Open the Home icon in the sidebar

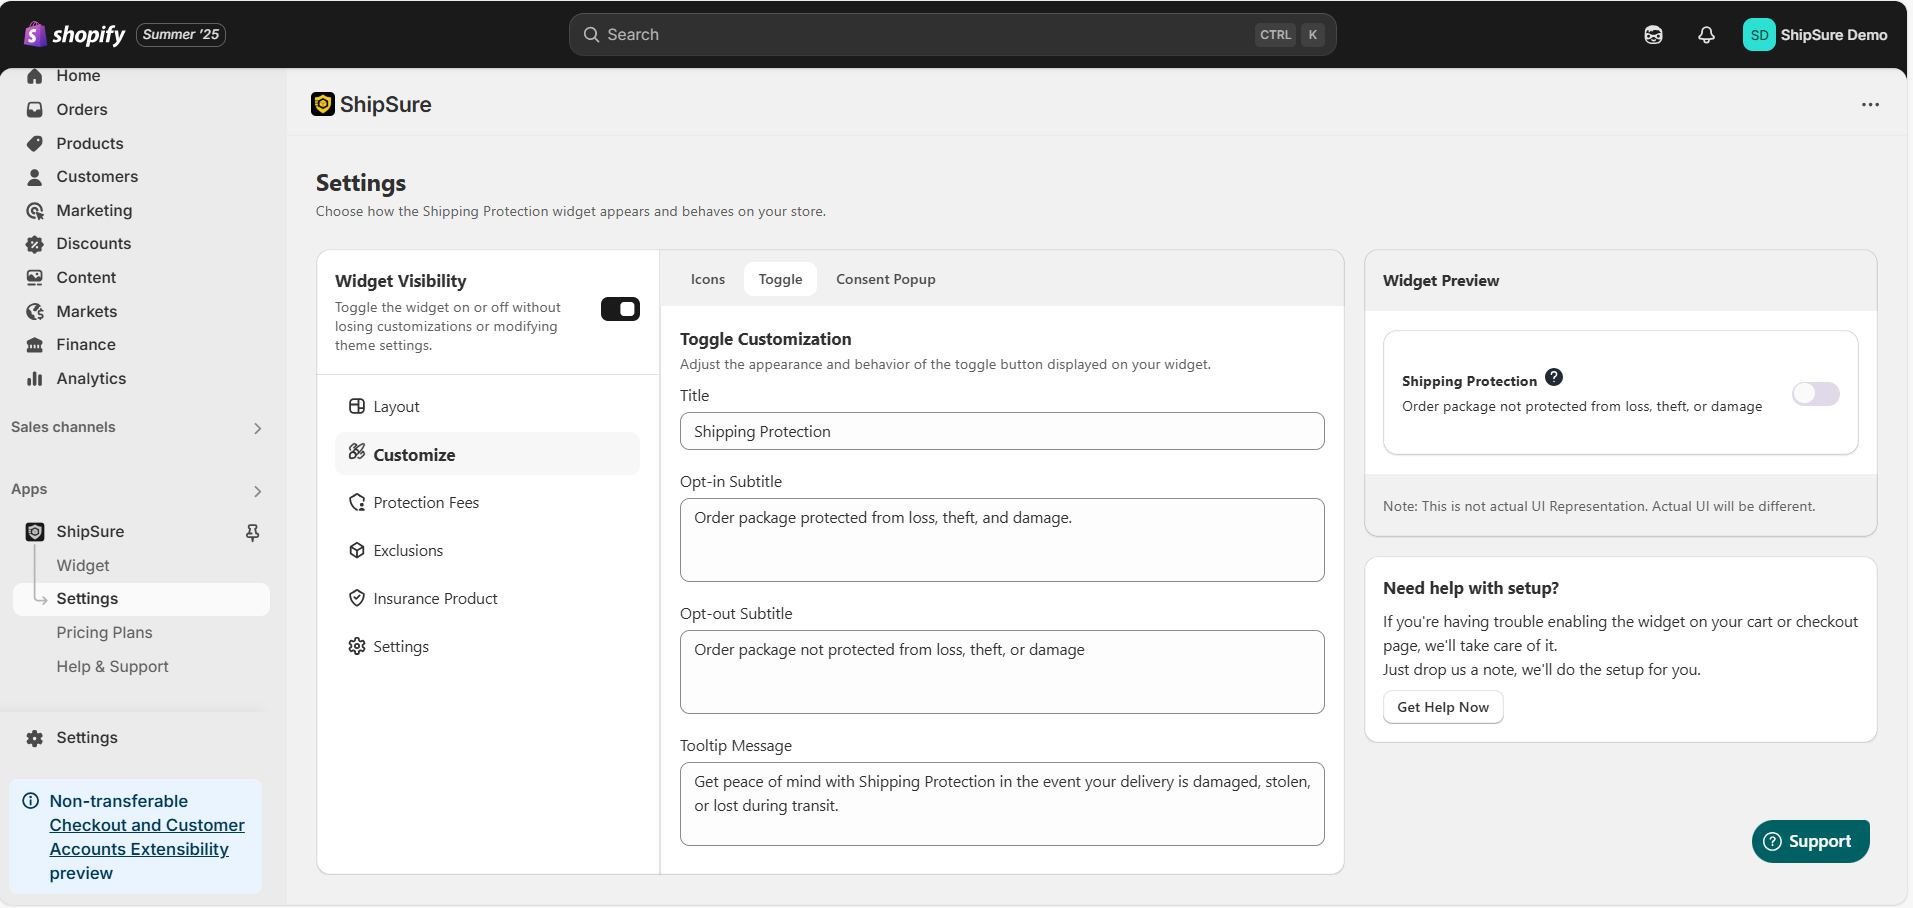point(35,76)
